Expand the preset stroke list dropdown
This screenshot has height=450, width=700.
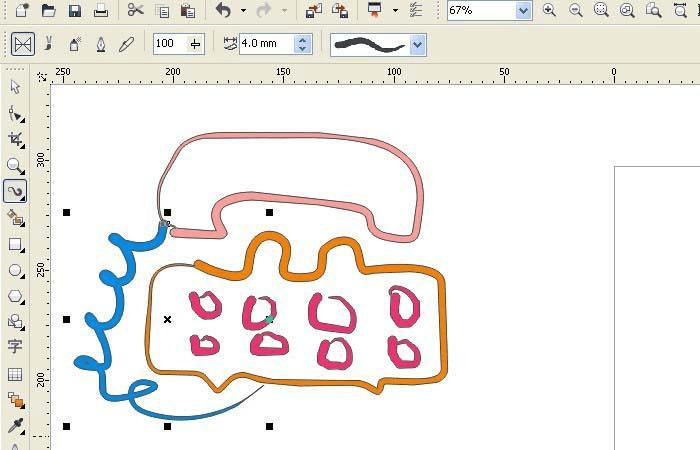tap(417, 45)
